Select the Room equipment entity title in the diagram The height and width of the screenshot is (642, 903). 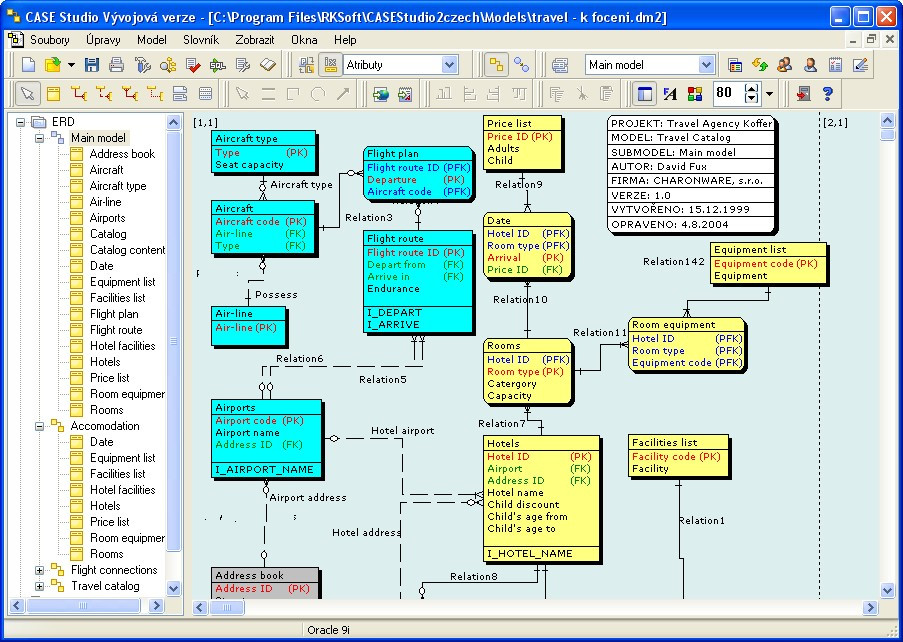673,324
